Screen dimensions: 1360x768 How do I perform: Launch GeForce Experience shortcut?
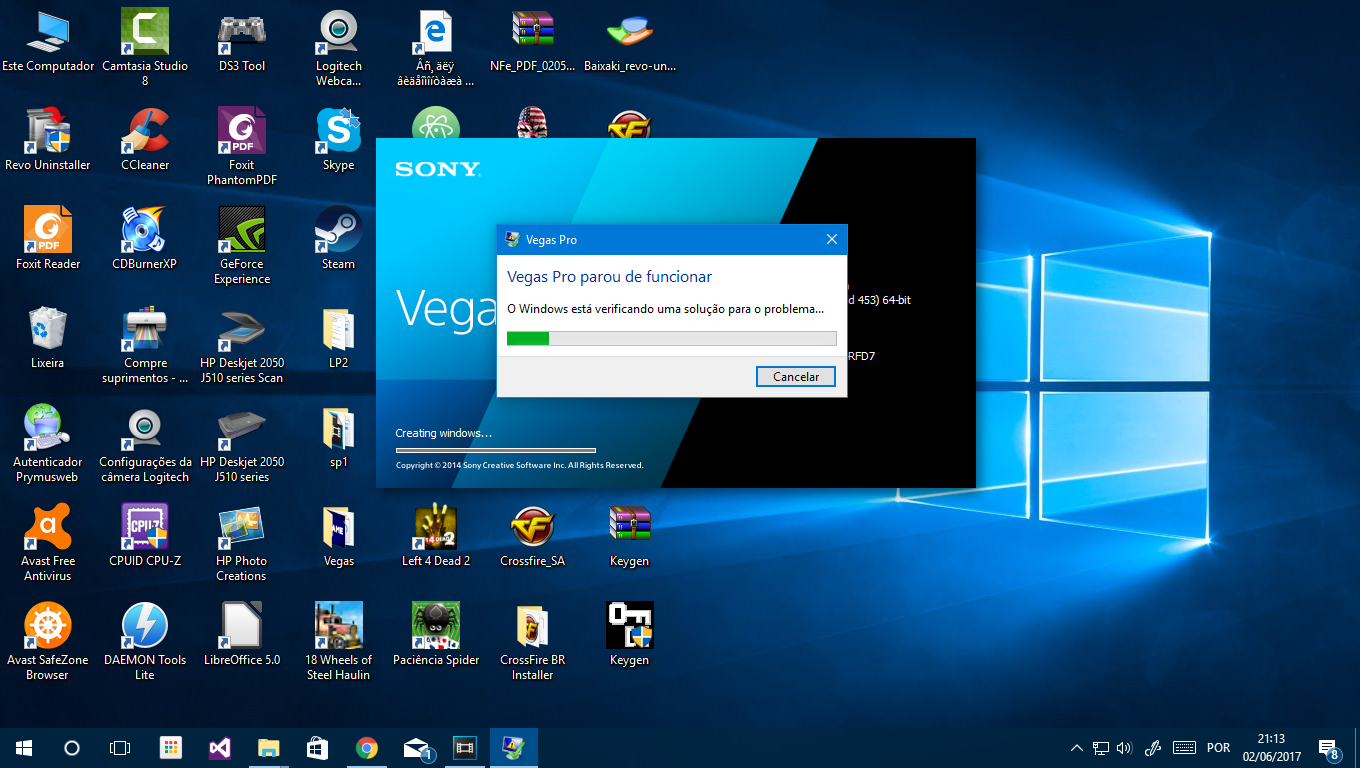(x=242, y=246)
